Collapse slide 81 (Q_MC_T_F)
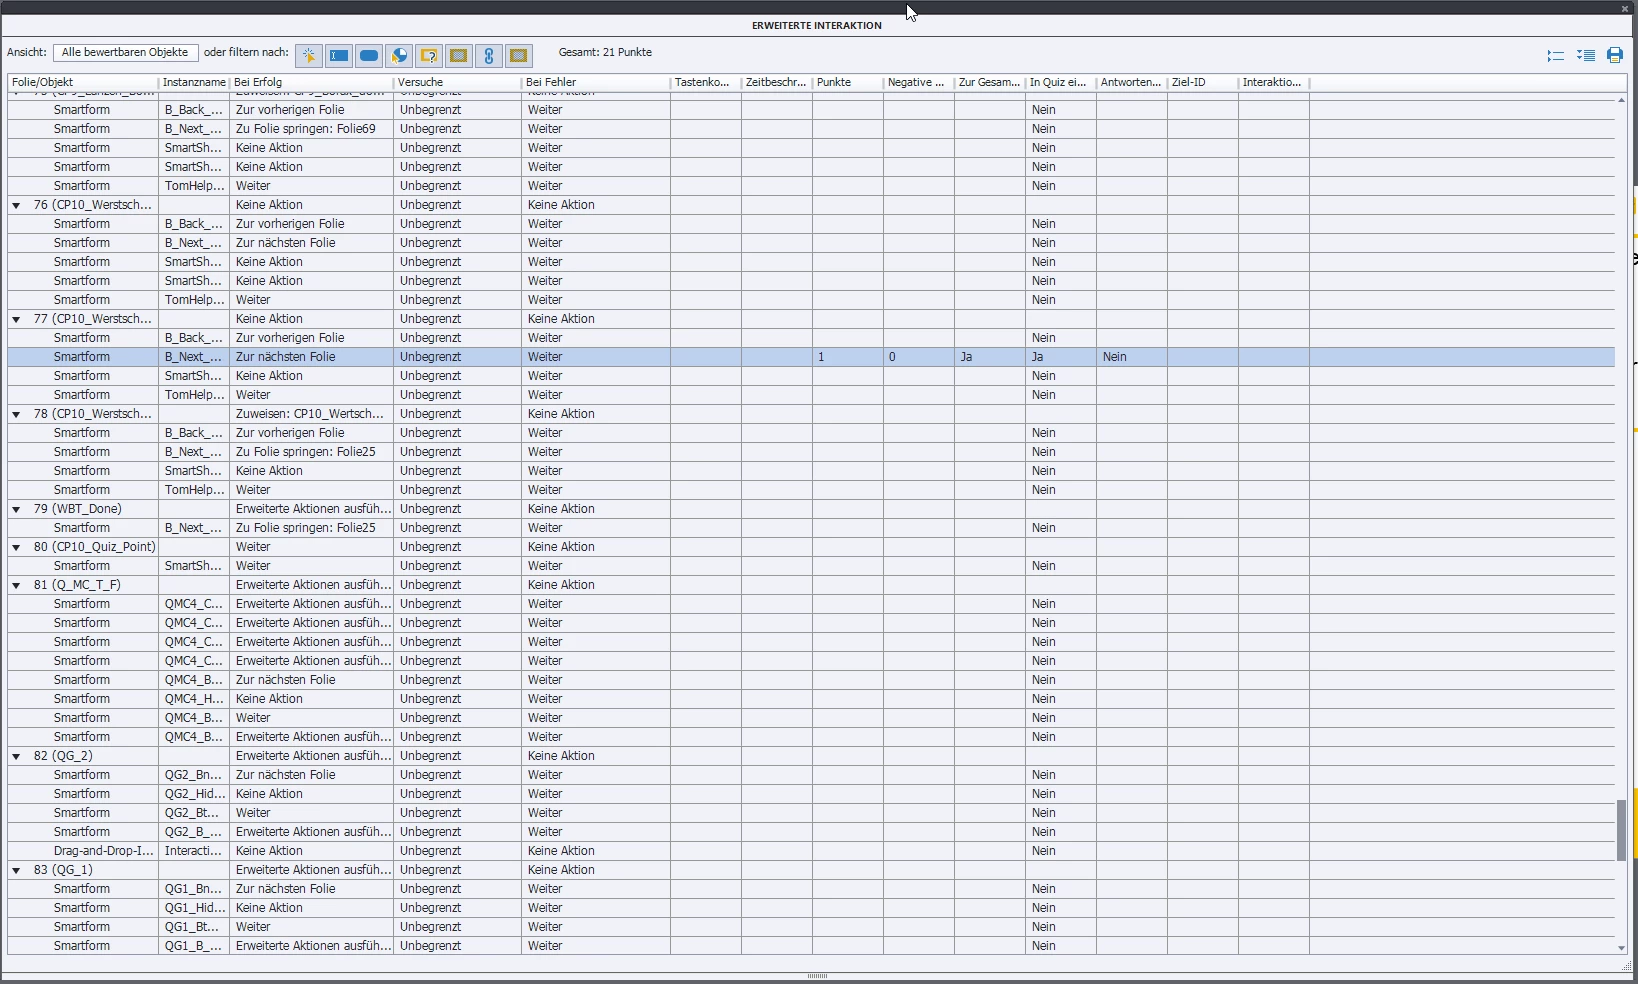Screen dimensions: 1638x984 coord(16,585)
